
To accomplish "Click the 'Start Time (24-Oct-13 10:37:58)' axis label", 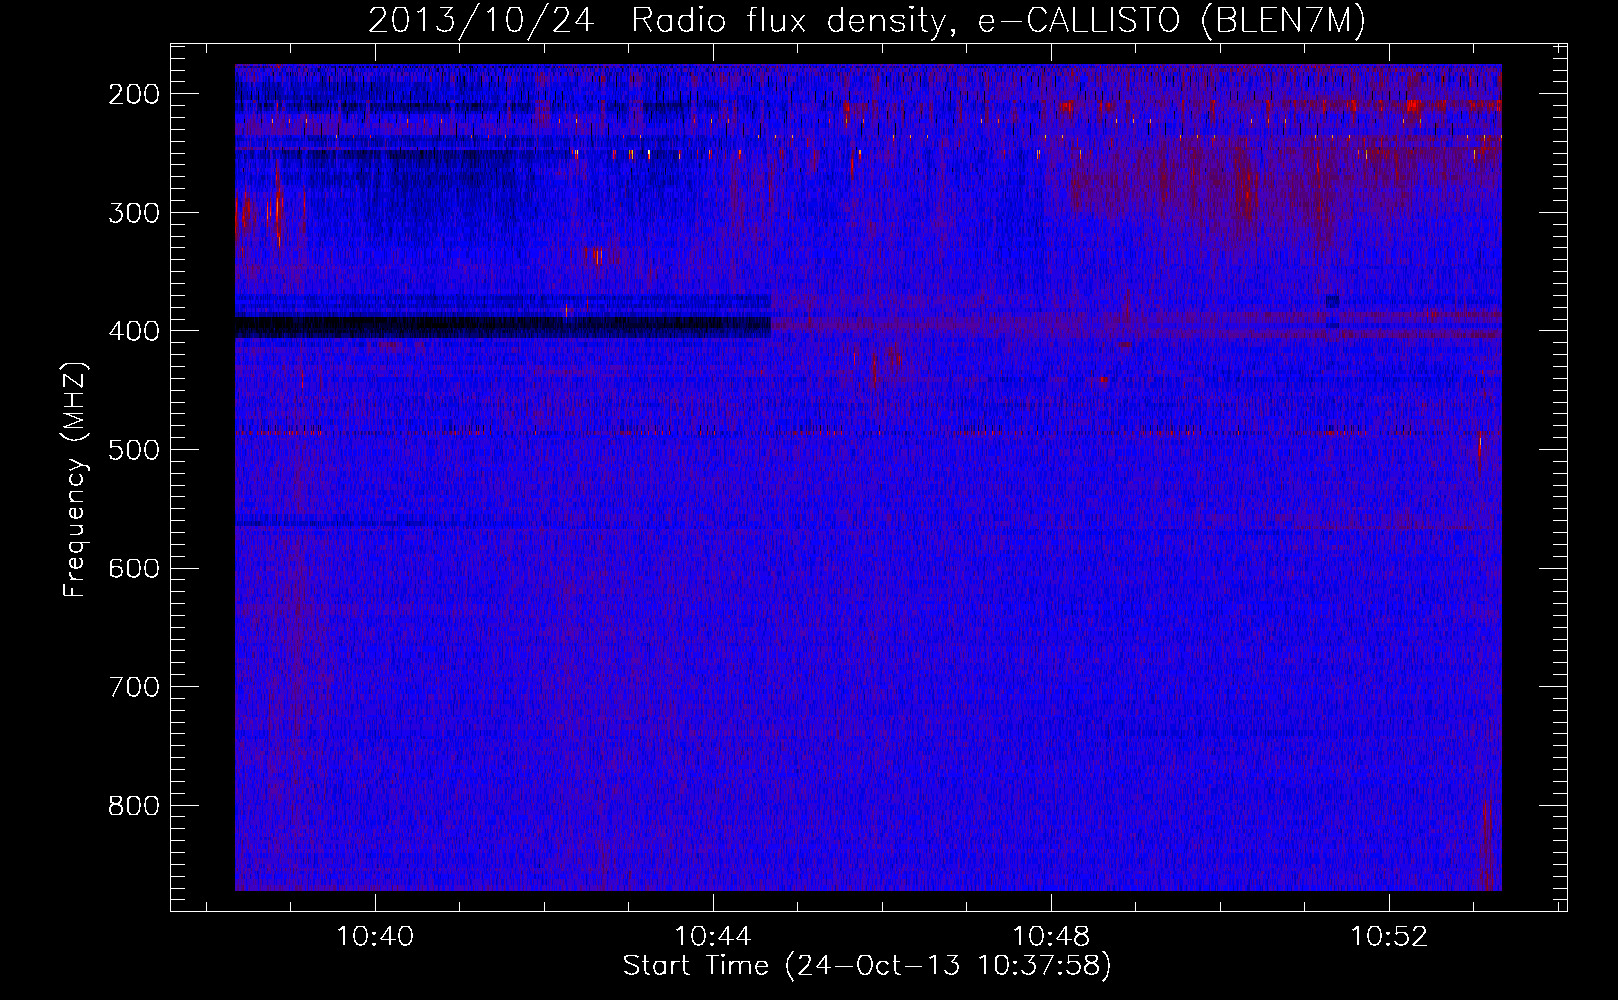I will pyautogui.click(x=867, y=966).
